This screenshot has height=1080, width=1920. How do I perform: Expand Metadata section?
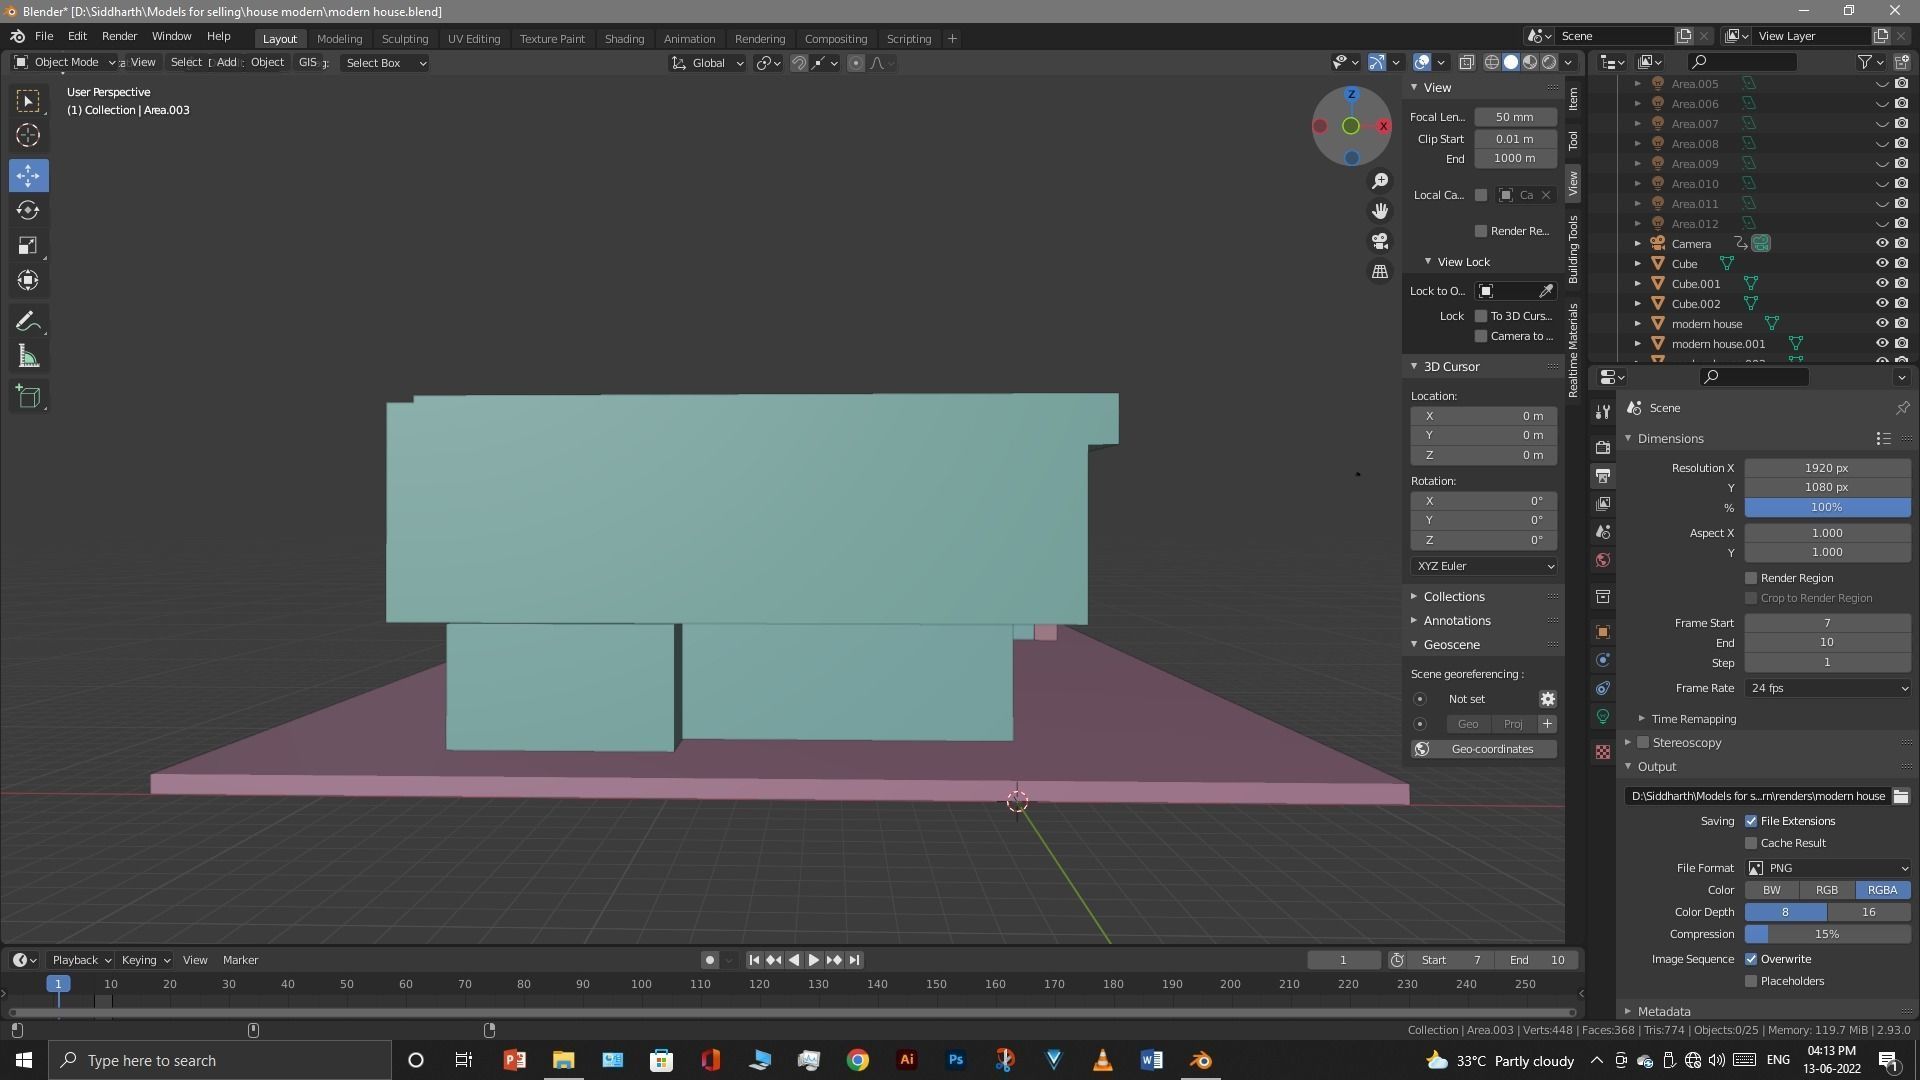1663,1011
